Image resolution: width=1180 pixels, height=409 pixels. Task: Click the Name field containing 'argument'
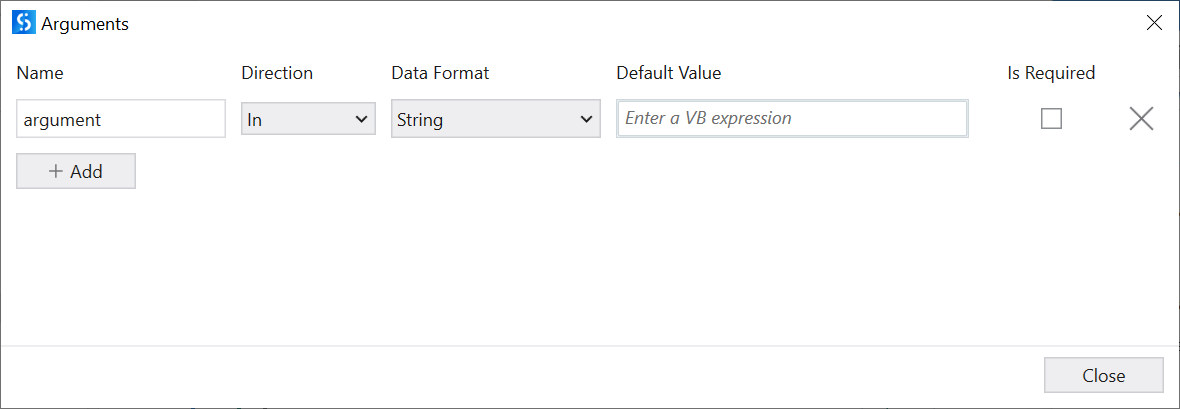121,119
